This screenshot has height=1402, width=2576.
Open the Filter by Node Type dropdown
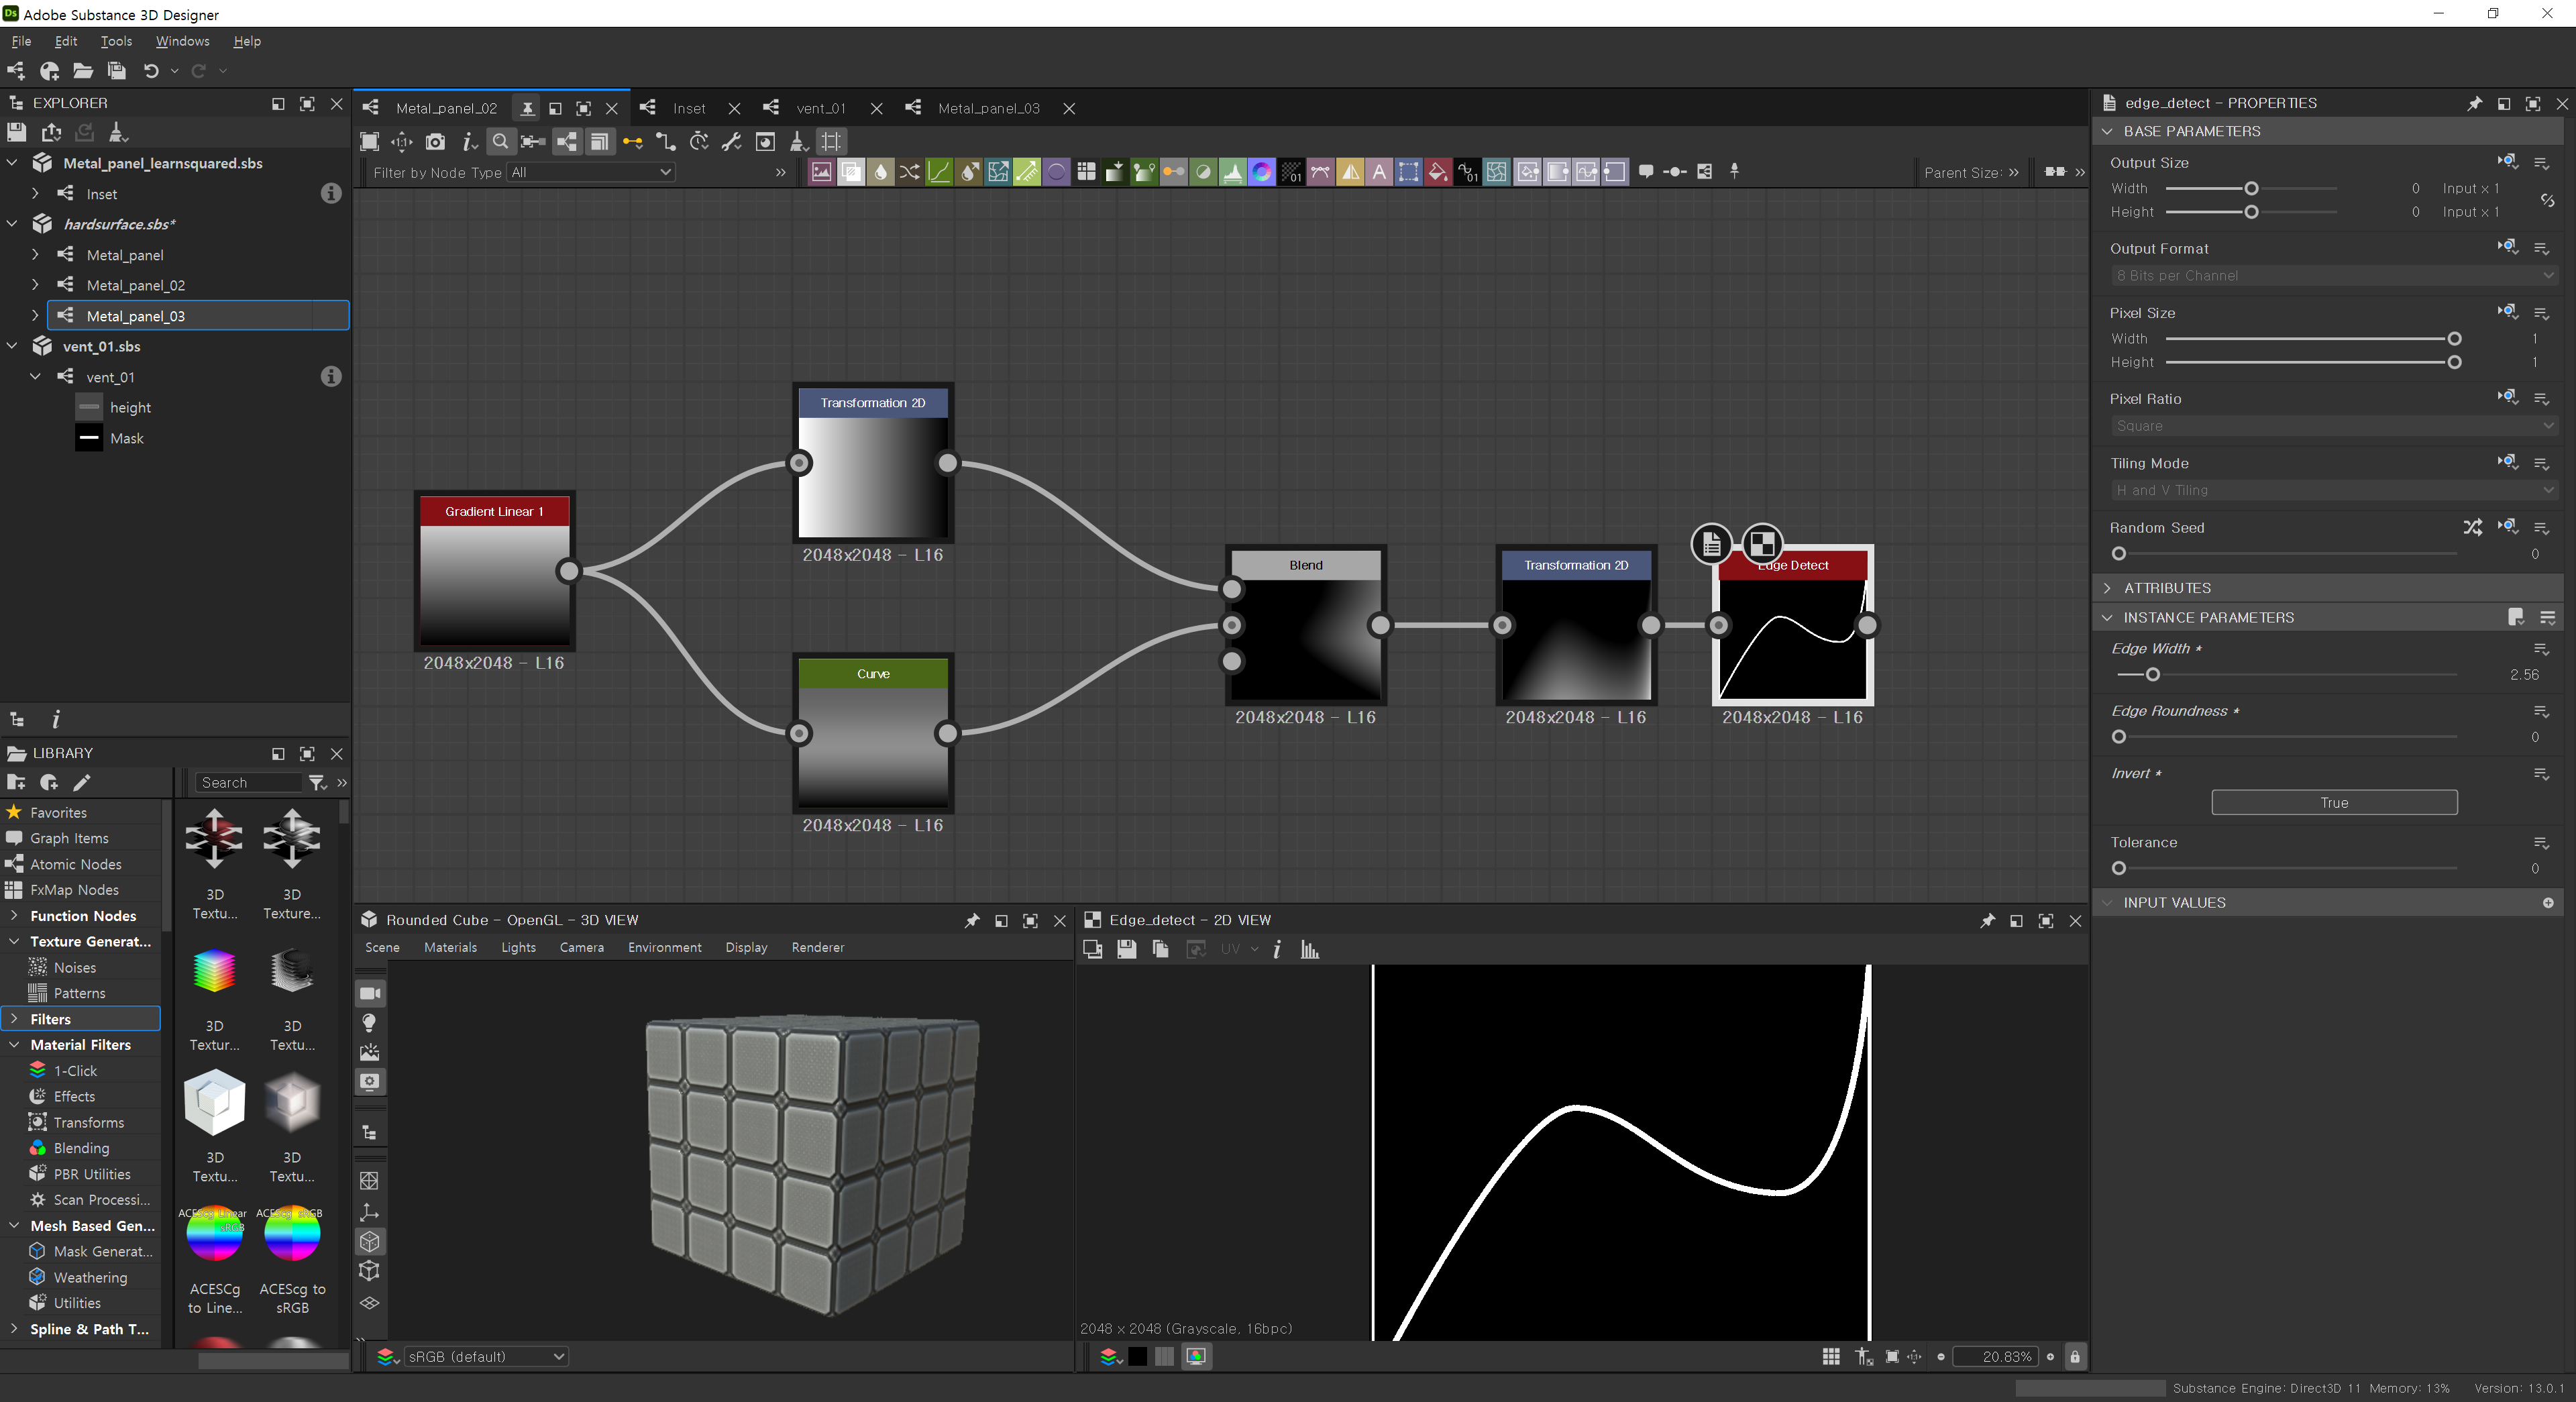(590, 172)
